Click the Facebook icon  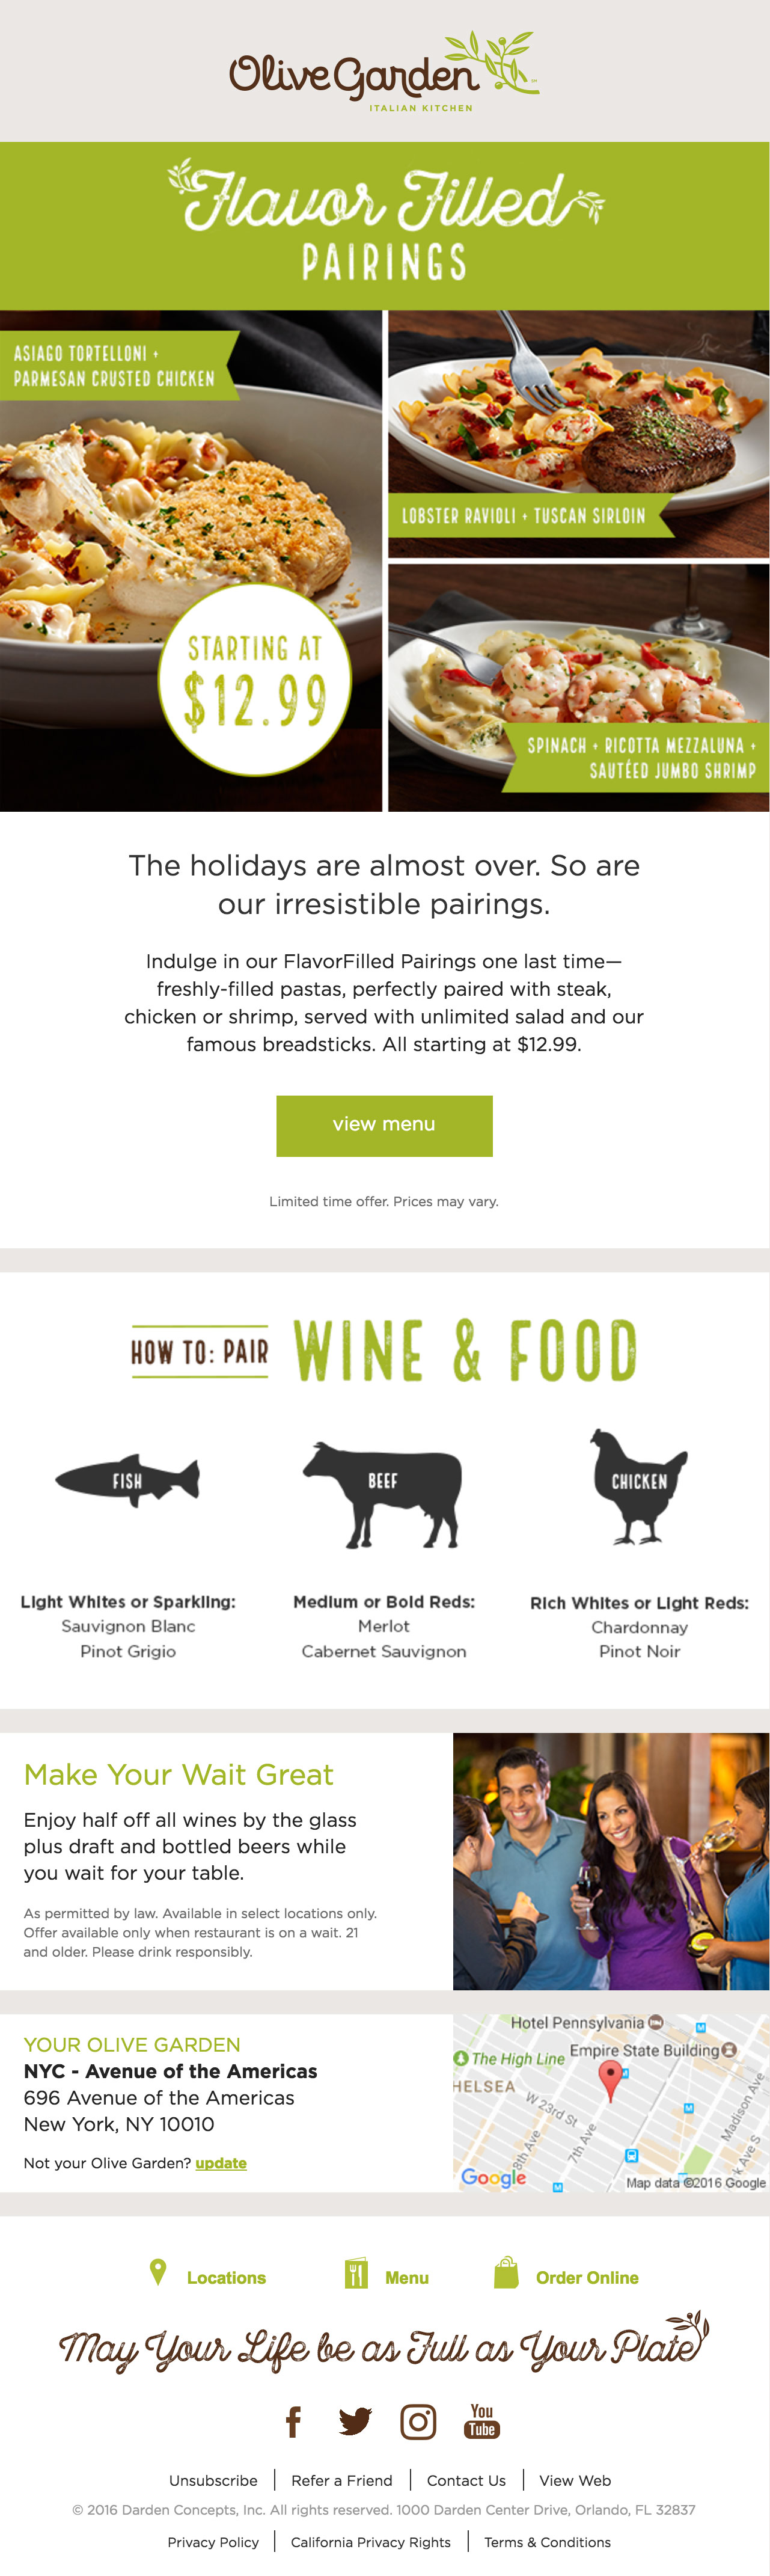[x=293, y=2421]
